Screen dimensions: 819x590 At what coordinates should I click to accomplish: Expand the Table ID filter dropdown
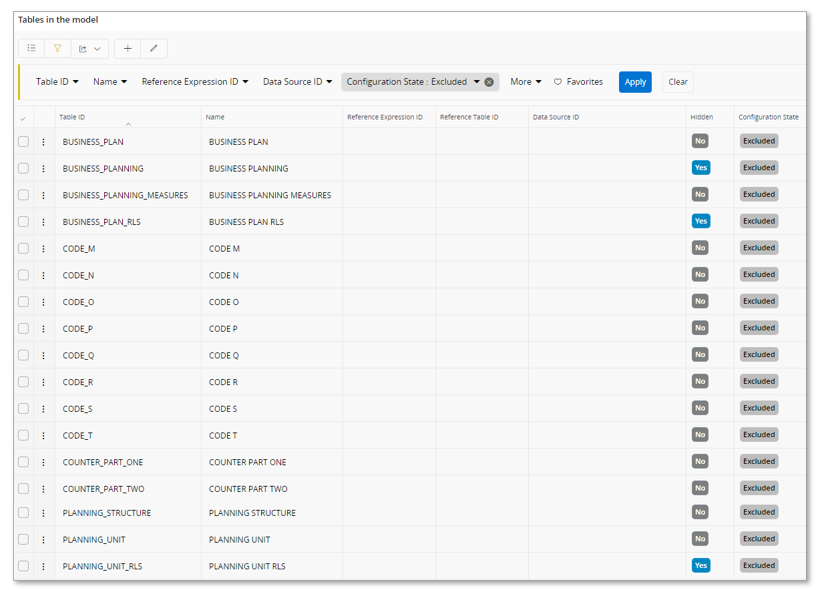tap(57, 82)
